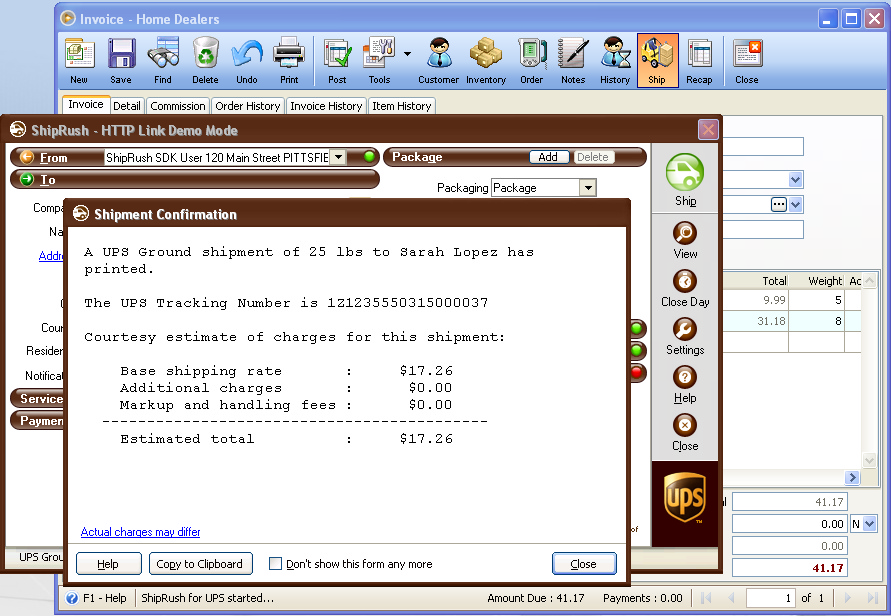Click the "Amount Due : 41.17" status text

point(536,598)
